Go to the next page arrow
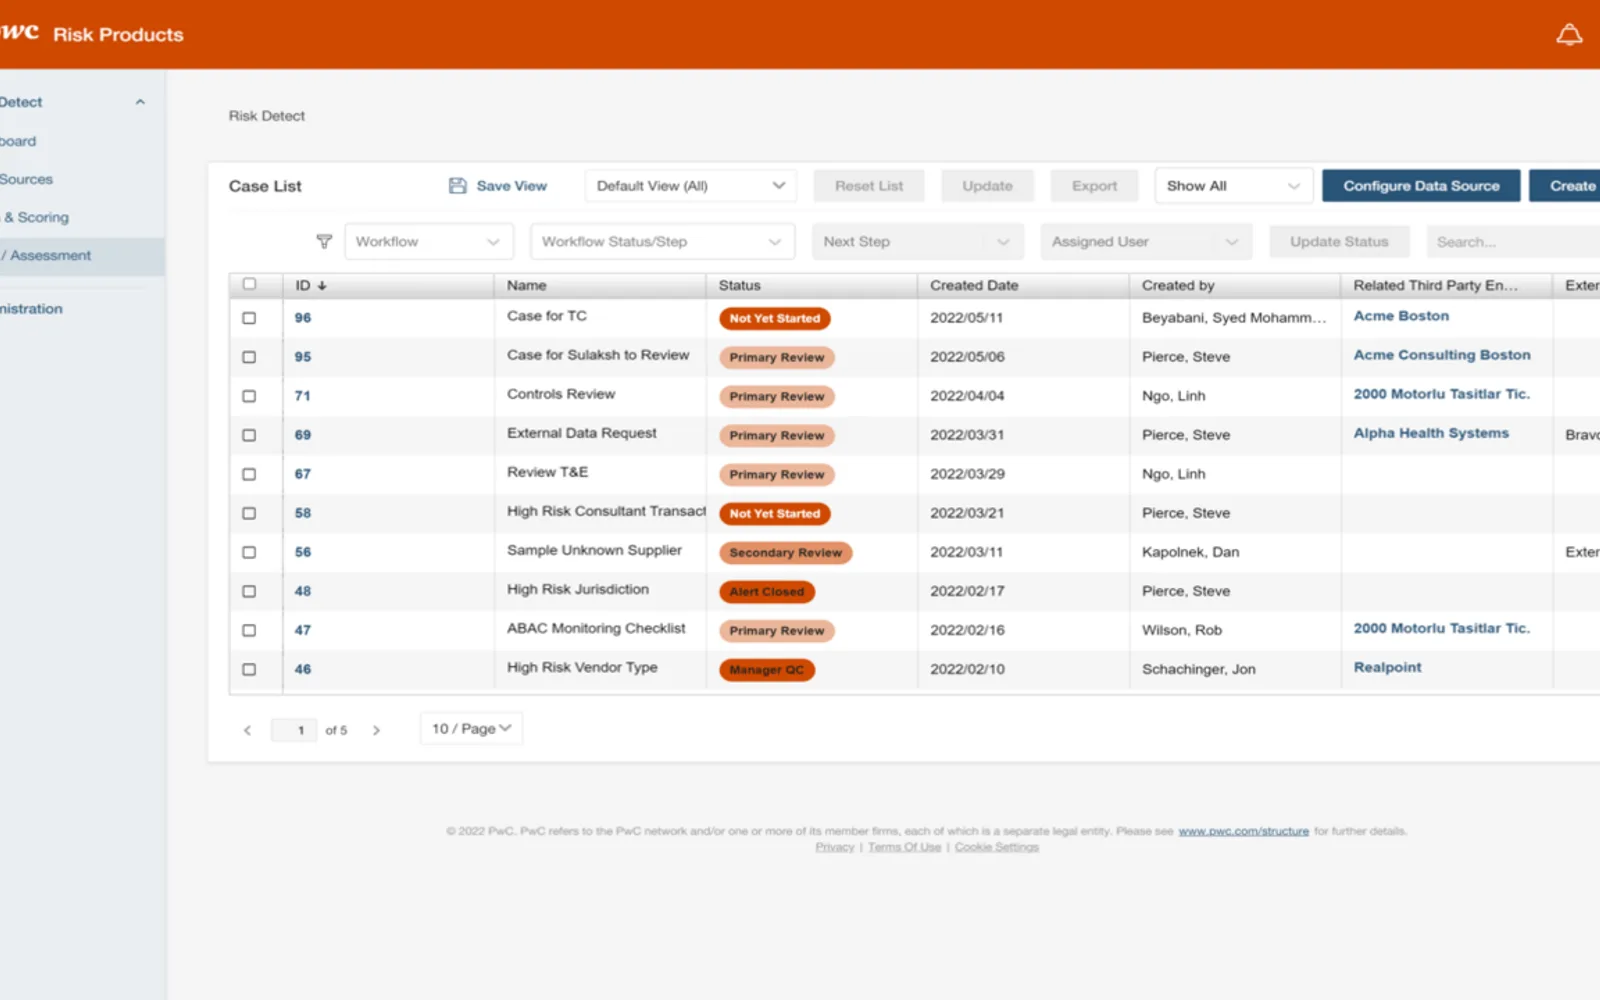 pyautogui.click(x=376, y=730)
